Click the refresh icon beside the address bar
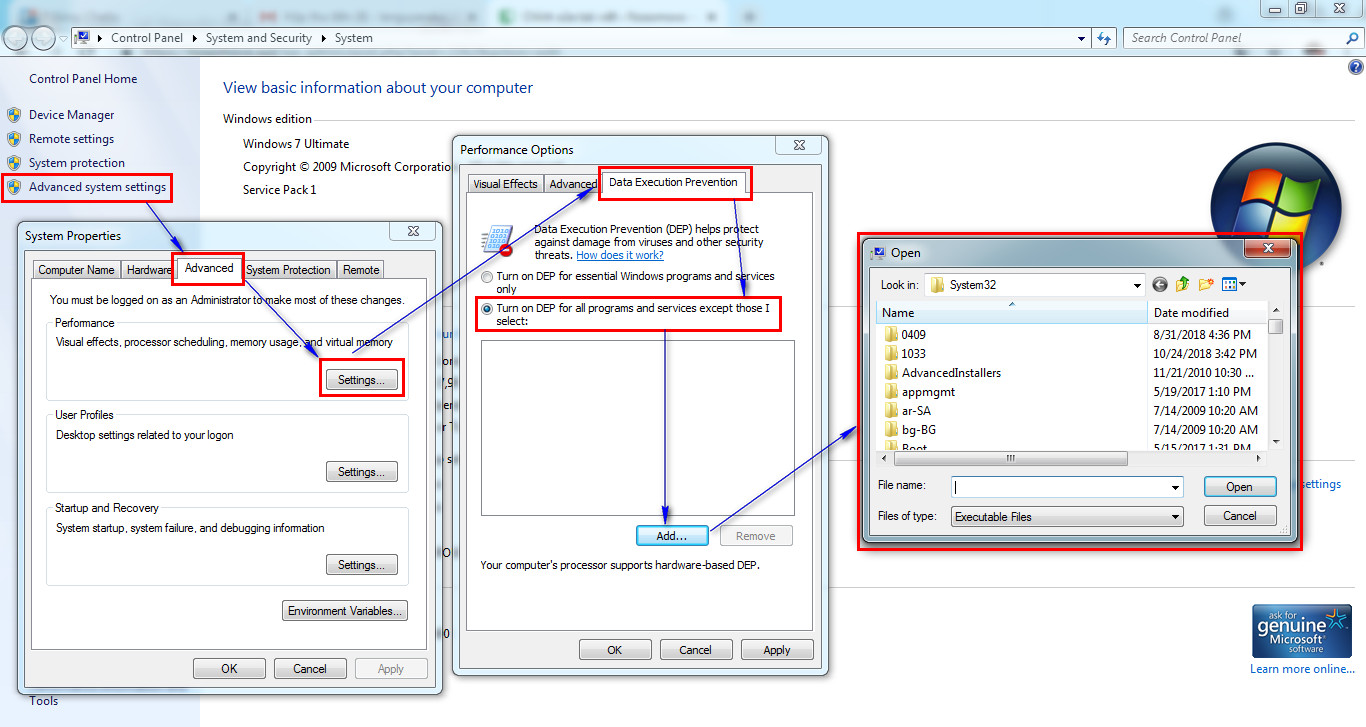This screenshot has height=727, width=1366. coord(1104,38)
